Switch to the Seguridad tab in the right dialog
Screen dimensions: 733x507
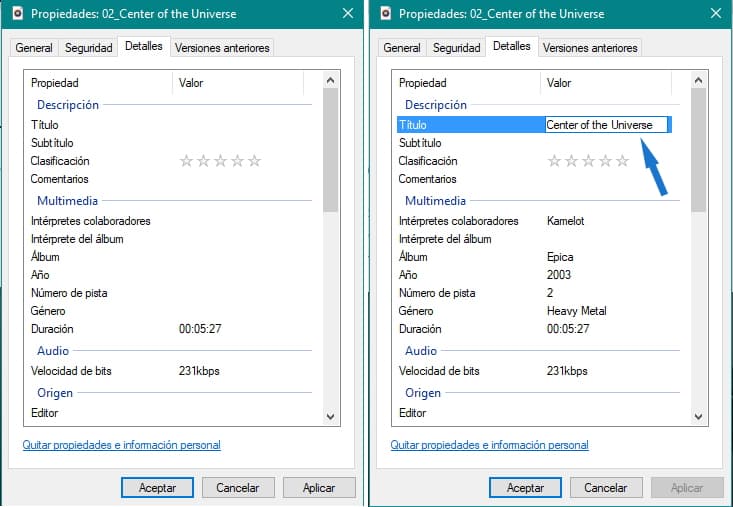point(457,48)
